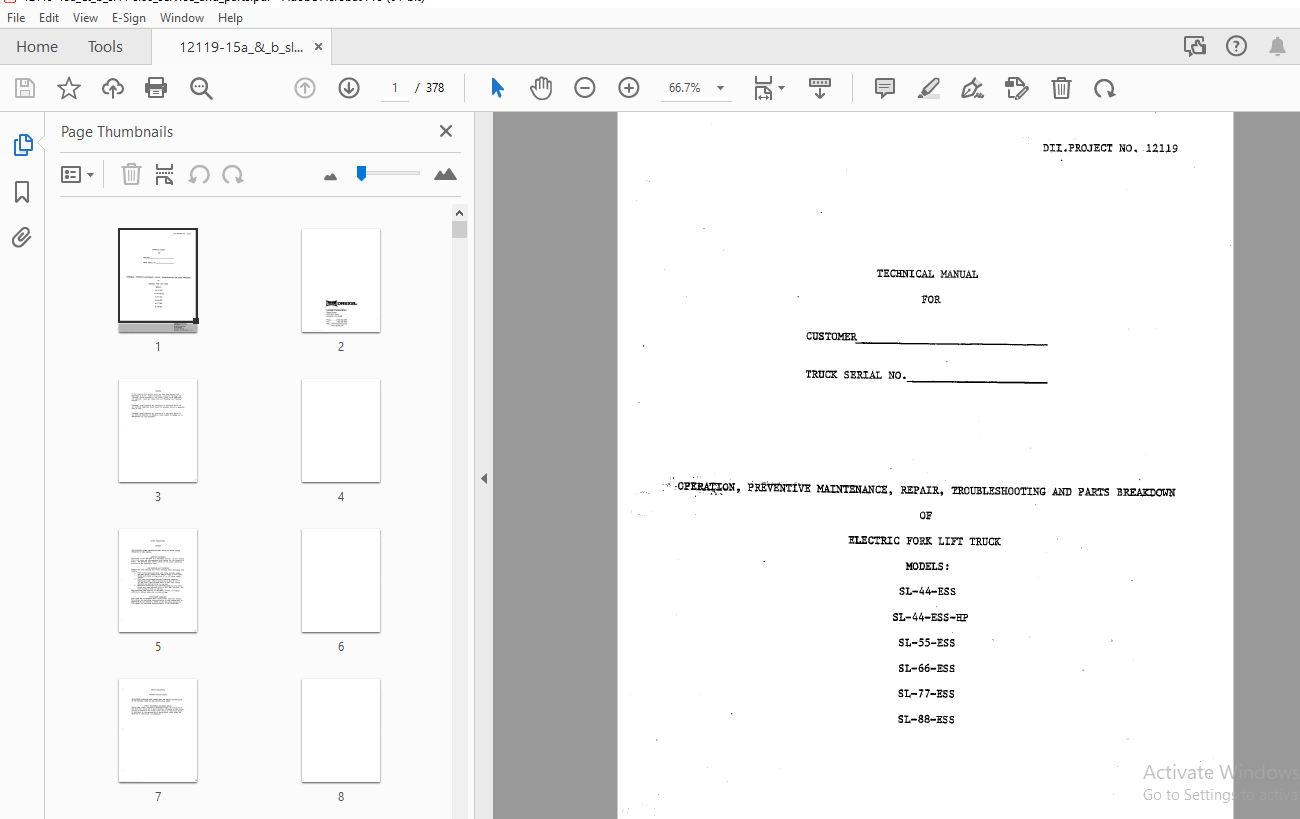Click thumbnails panel scrollbar up arrow
This screenshot has width=1300, height=819.
pyautogui.click(x=460, y=213)
